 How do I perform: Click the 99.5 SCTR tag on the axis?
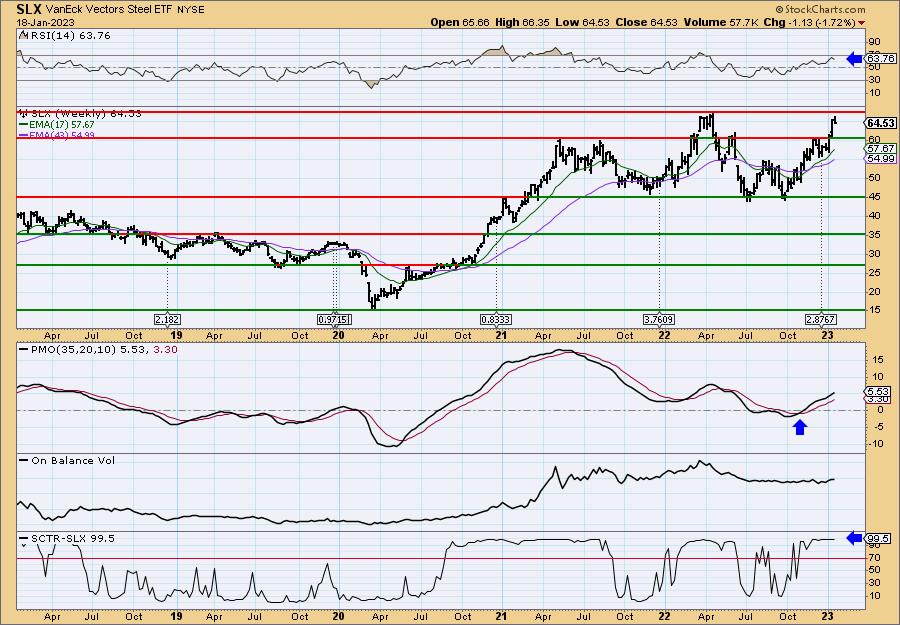click(880, 538)
